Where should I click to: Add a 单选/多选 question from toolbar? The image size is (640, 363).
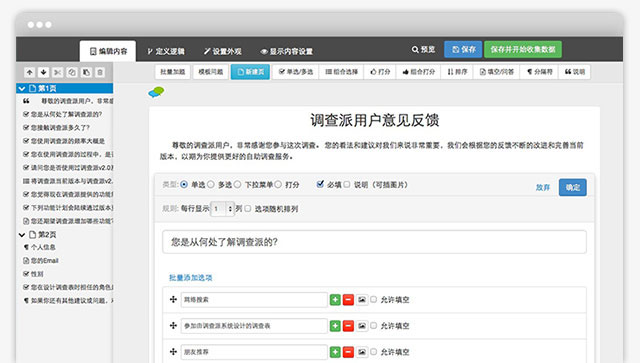296,72
